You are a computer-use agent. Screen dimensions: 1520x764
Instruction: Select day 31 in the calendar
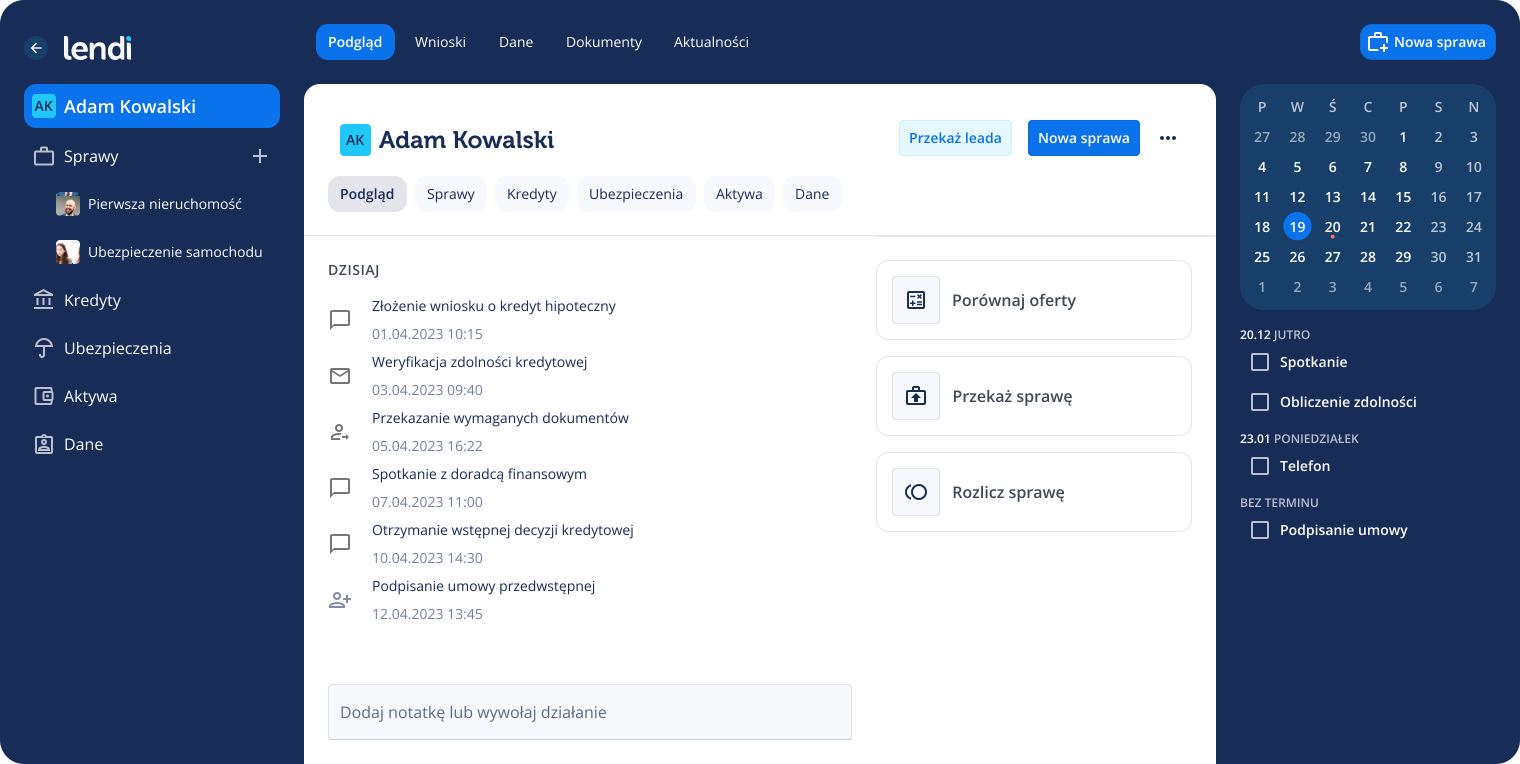(x=1473, y=257)
